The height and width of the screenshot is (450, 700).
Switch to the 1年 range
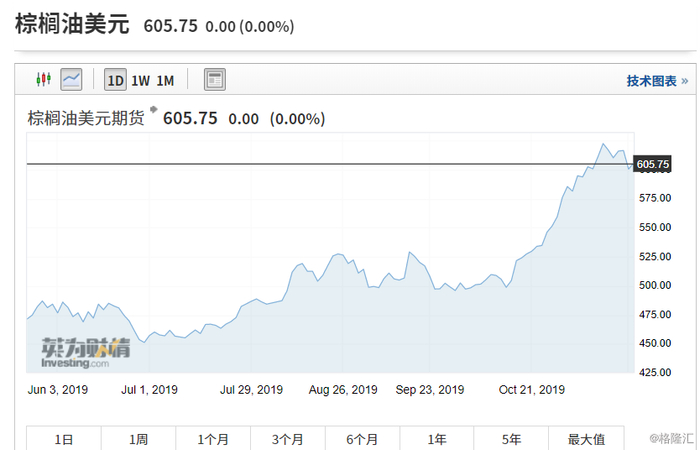pos(437,439)
